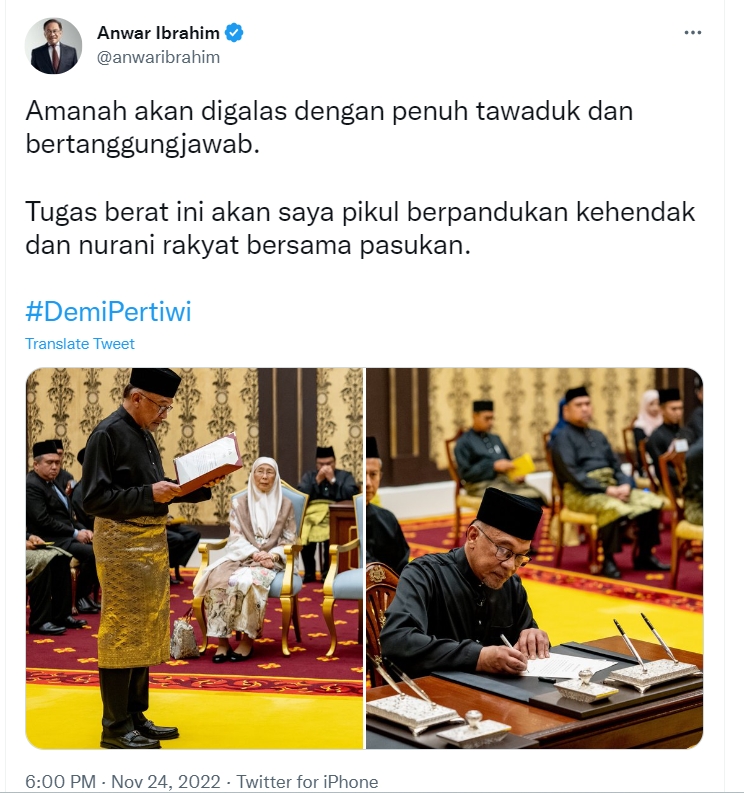Image resolution: width=744 pixels, height=793 pixels.
Task: Click the songkok of the man signing
Action: pyautogui.click(x=509, y=513)
